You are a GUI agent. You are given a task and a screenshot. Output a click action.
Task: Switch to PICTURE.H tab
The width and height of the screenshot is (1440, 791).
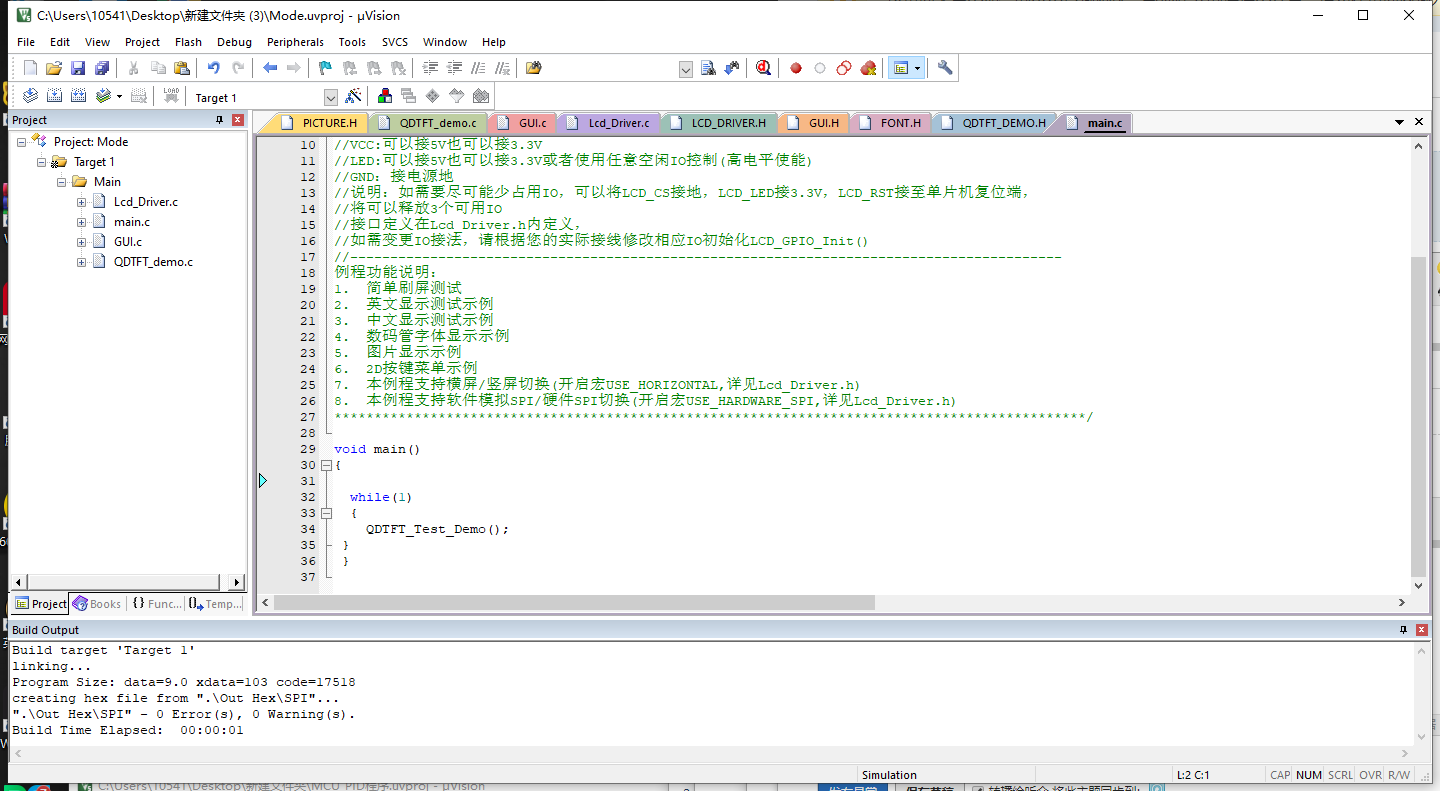click(x=319, y=123)
